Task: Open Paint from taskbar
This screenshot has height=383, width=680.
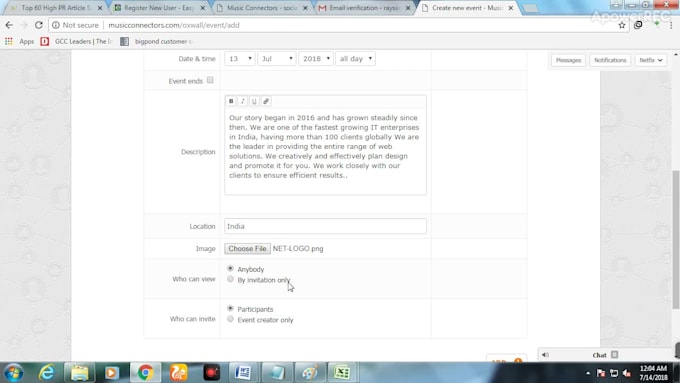Action: point(310,373)
